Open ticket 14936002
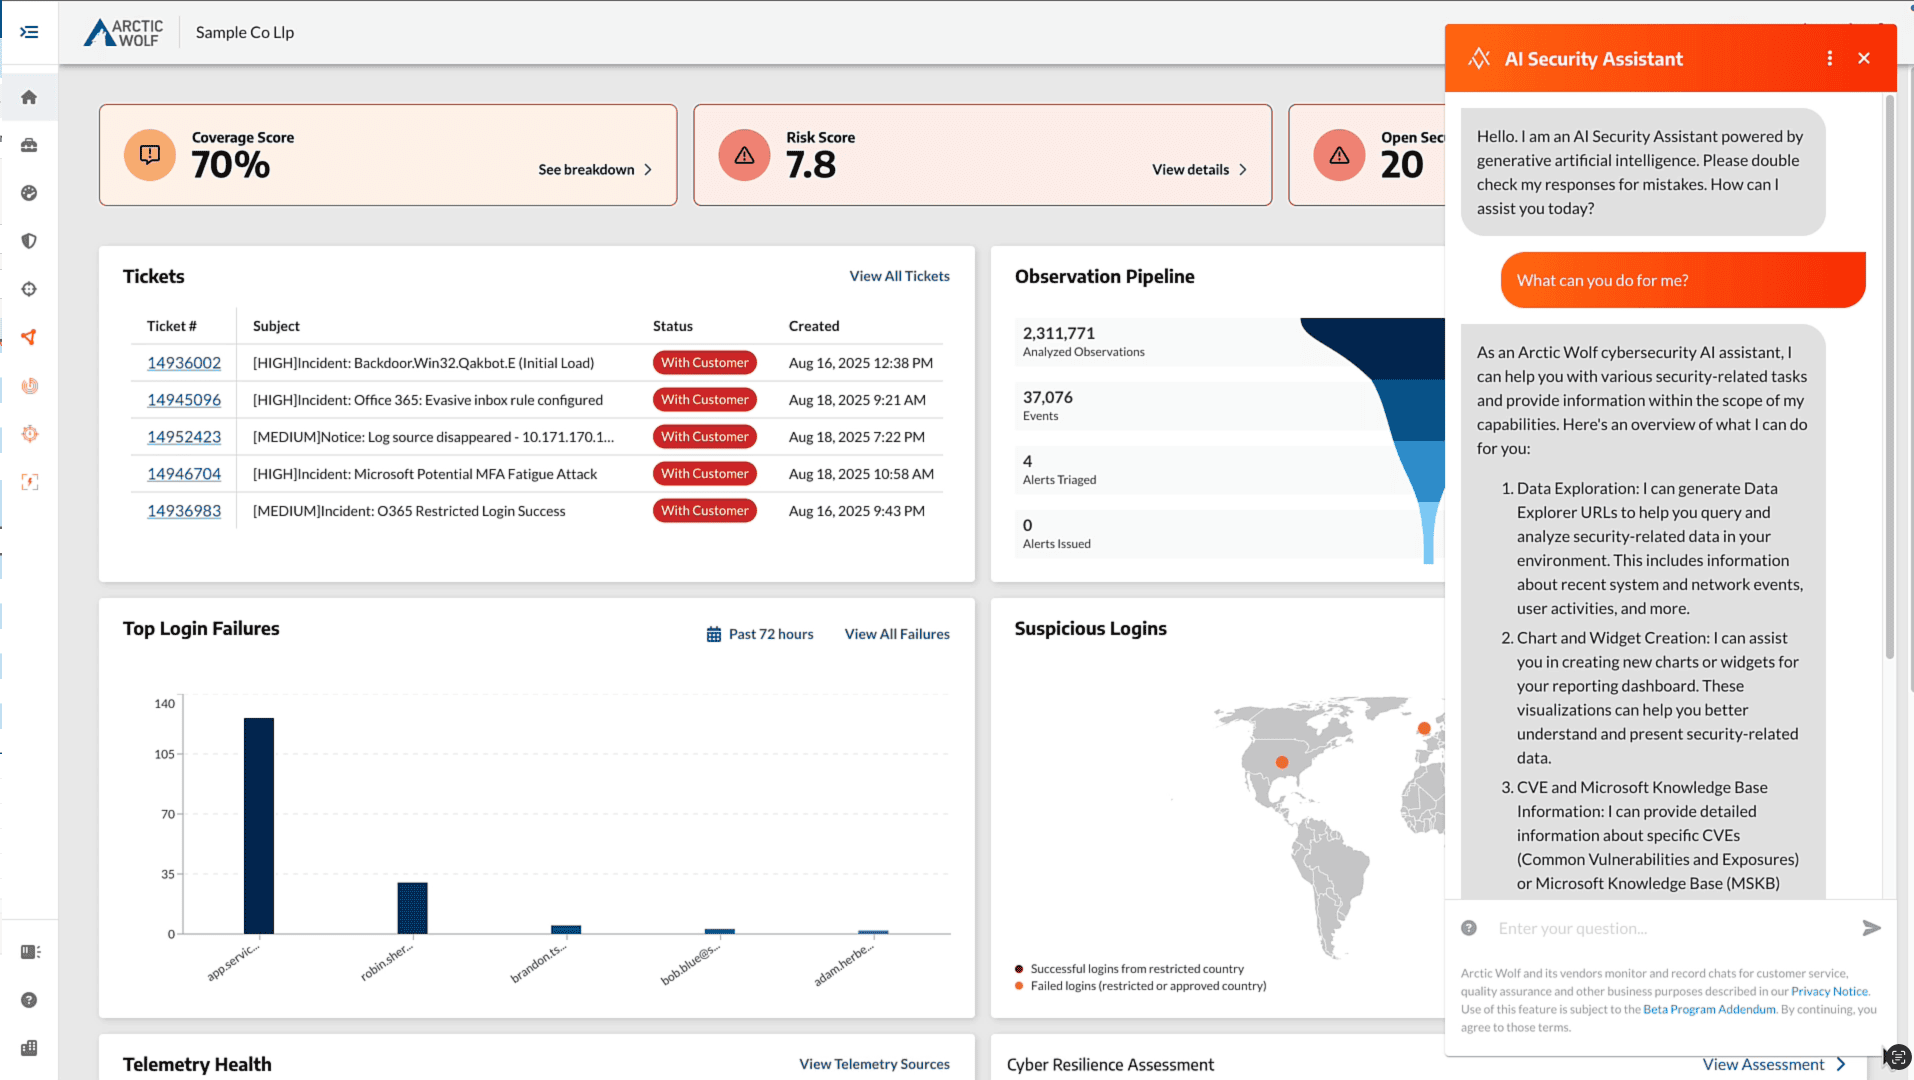Viewport: 1914px width, 1080px height. 184,363
